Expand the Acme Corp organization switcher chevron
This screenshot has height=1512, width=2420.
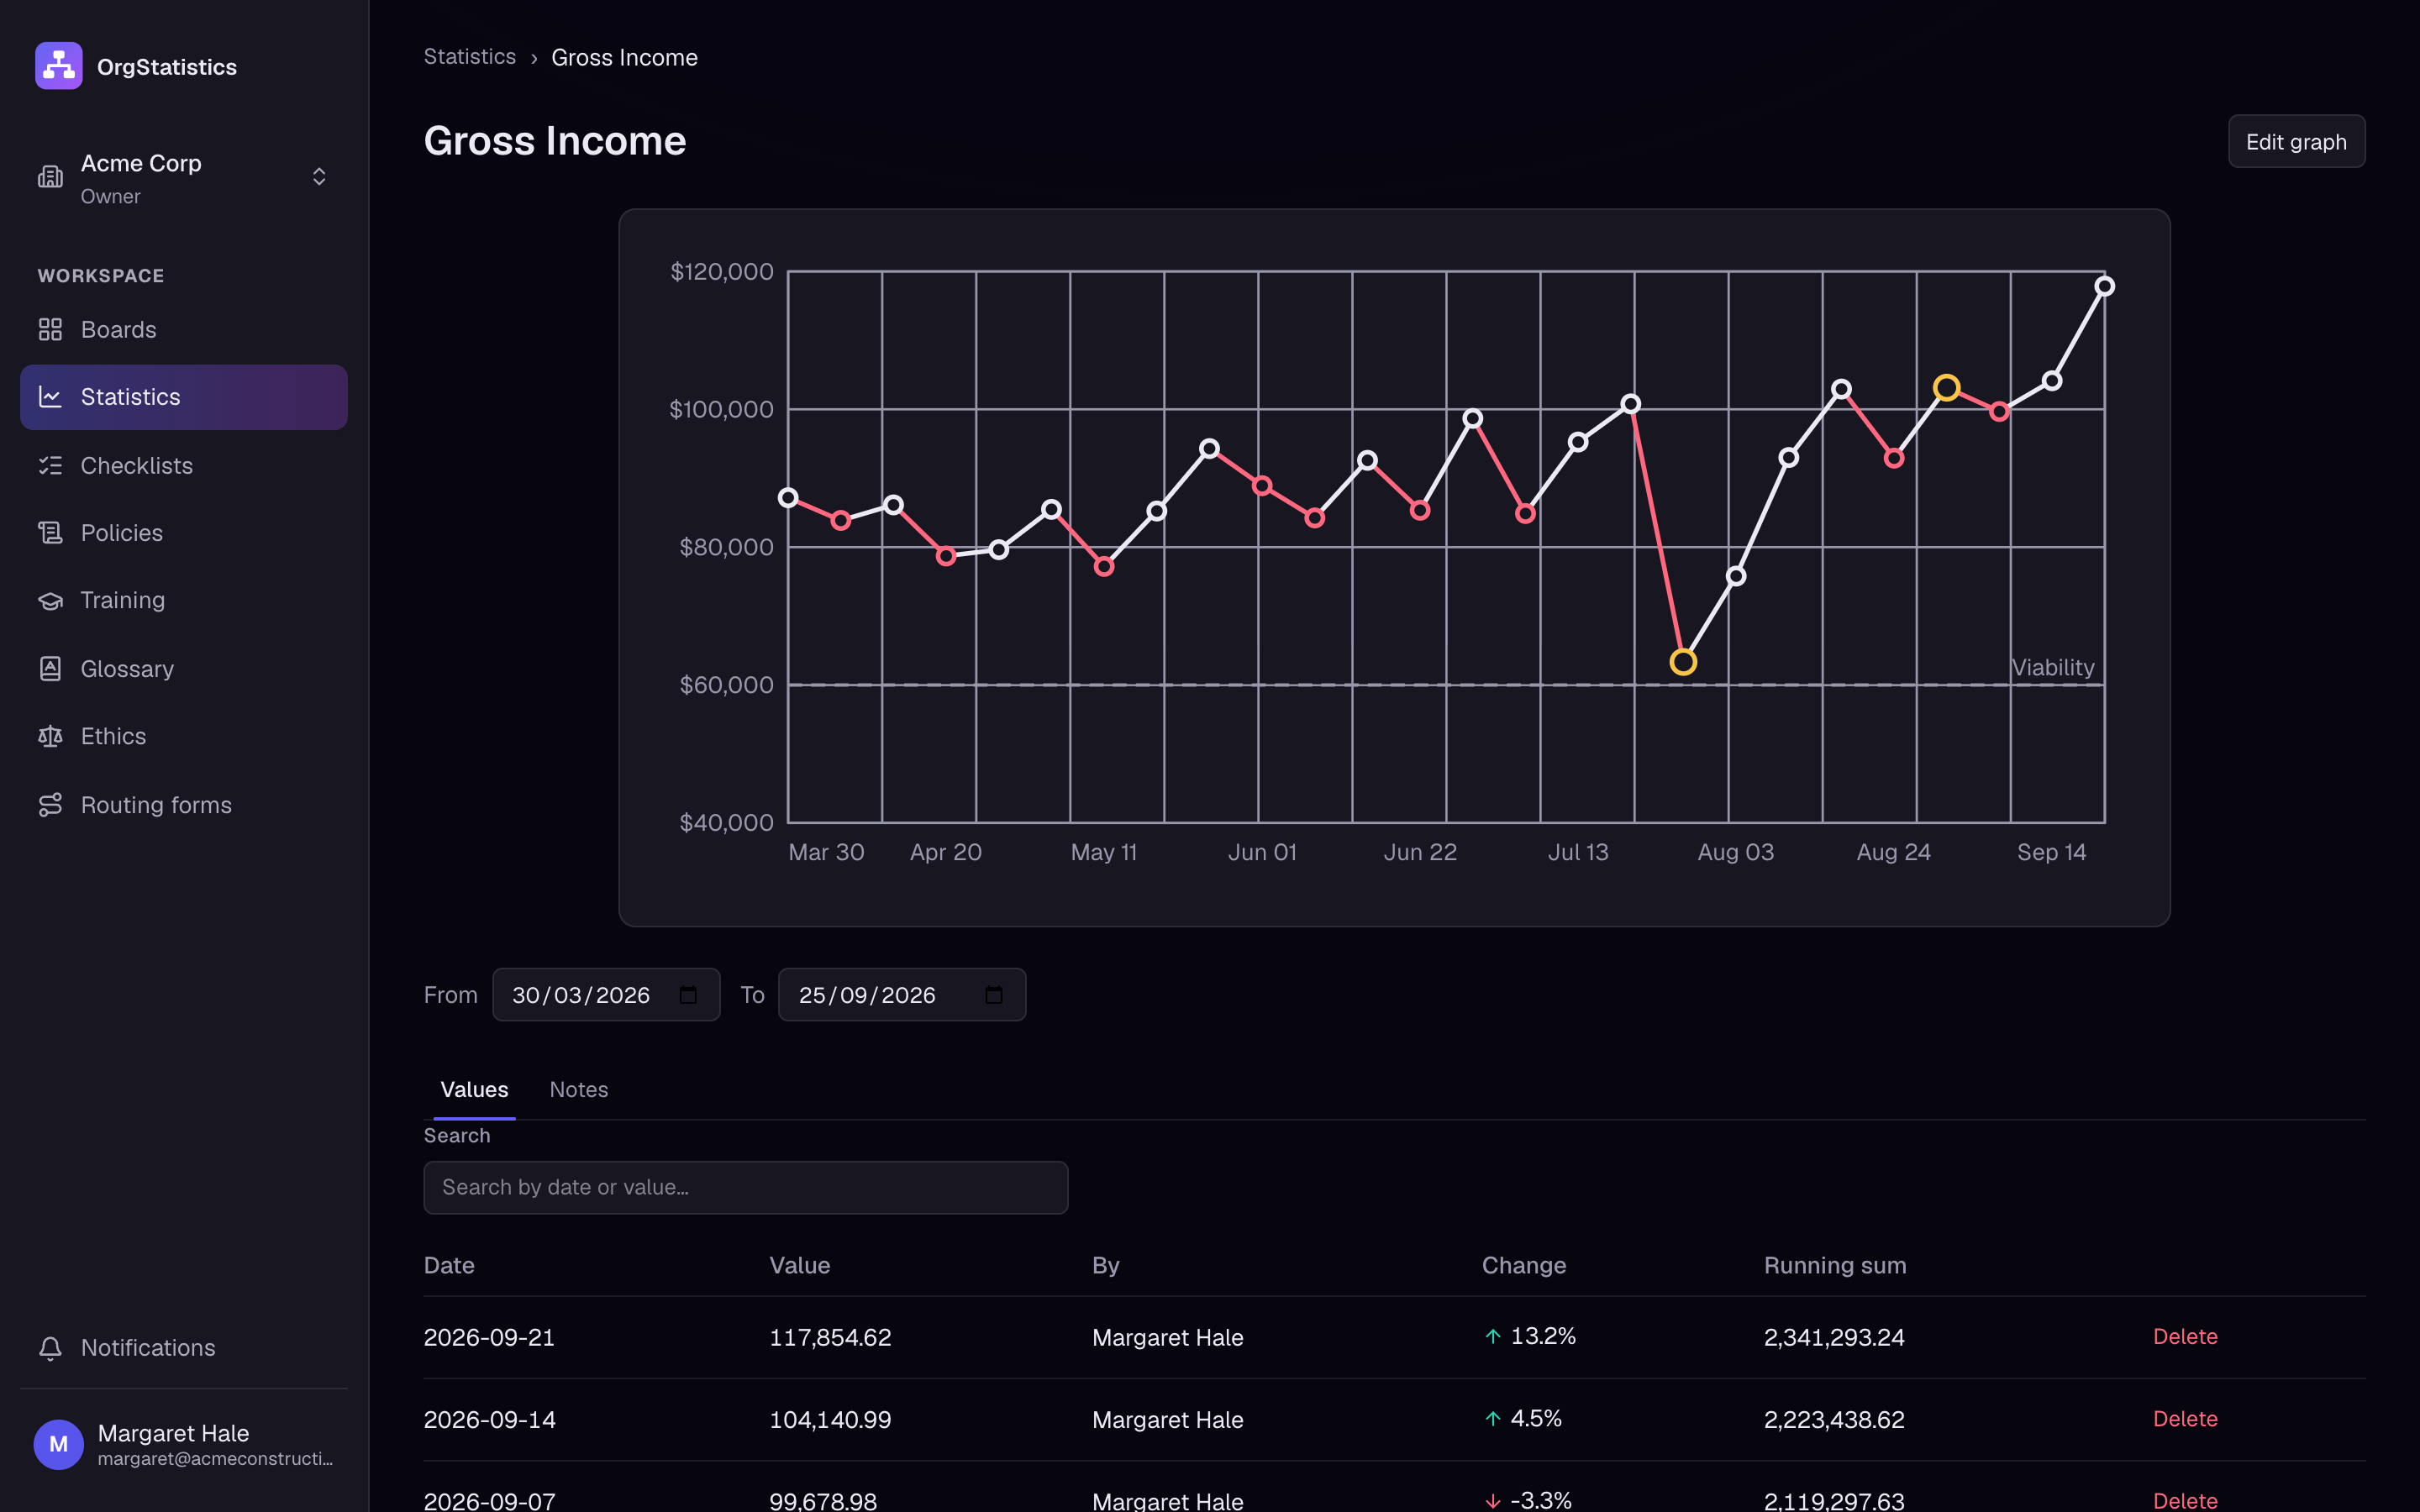[319, 177]
